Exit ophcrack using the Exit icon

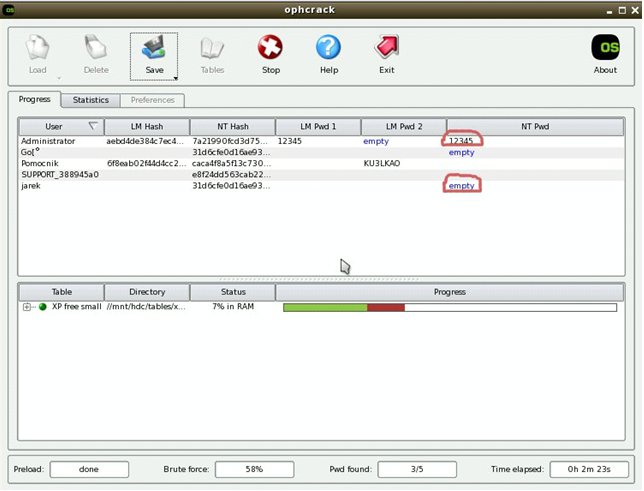click(x=386, y=47)
